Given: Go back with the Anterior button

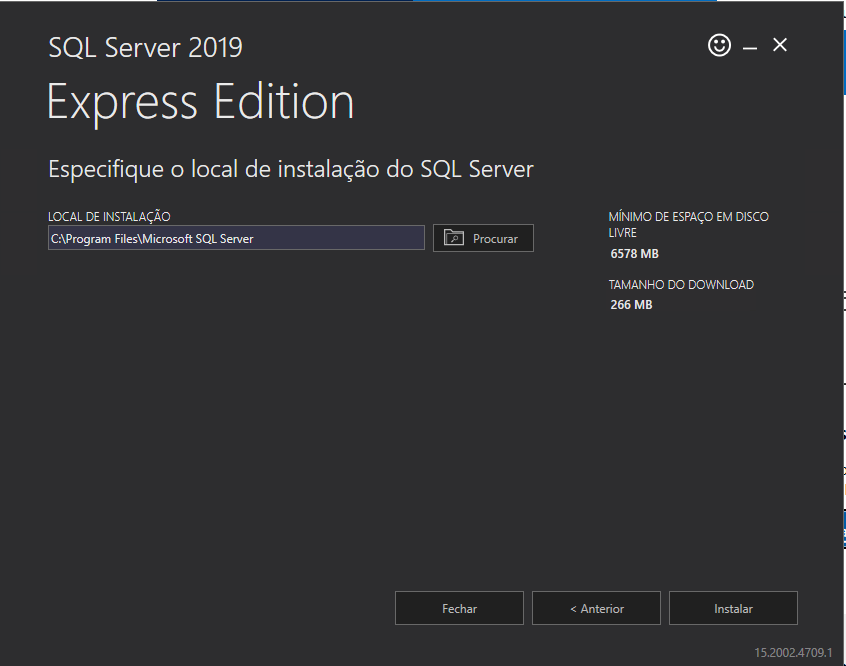Looking at the screenshot, I should coord(596,608).
